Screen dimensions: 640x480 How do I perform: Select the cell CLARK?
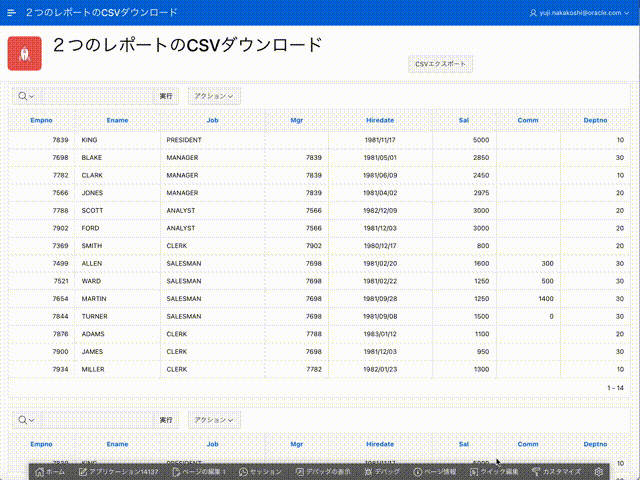pos(92,175)
